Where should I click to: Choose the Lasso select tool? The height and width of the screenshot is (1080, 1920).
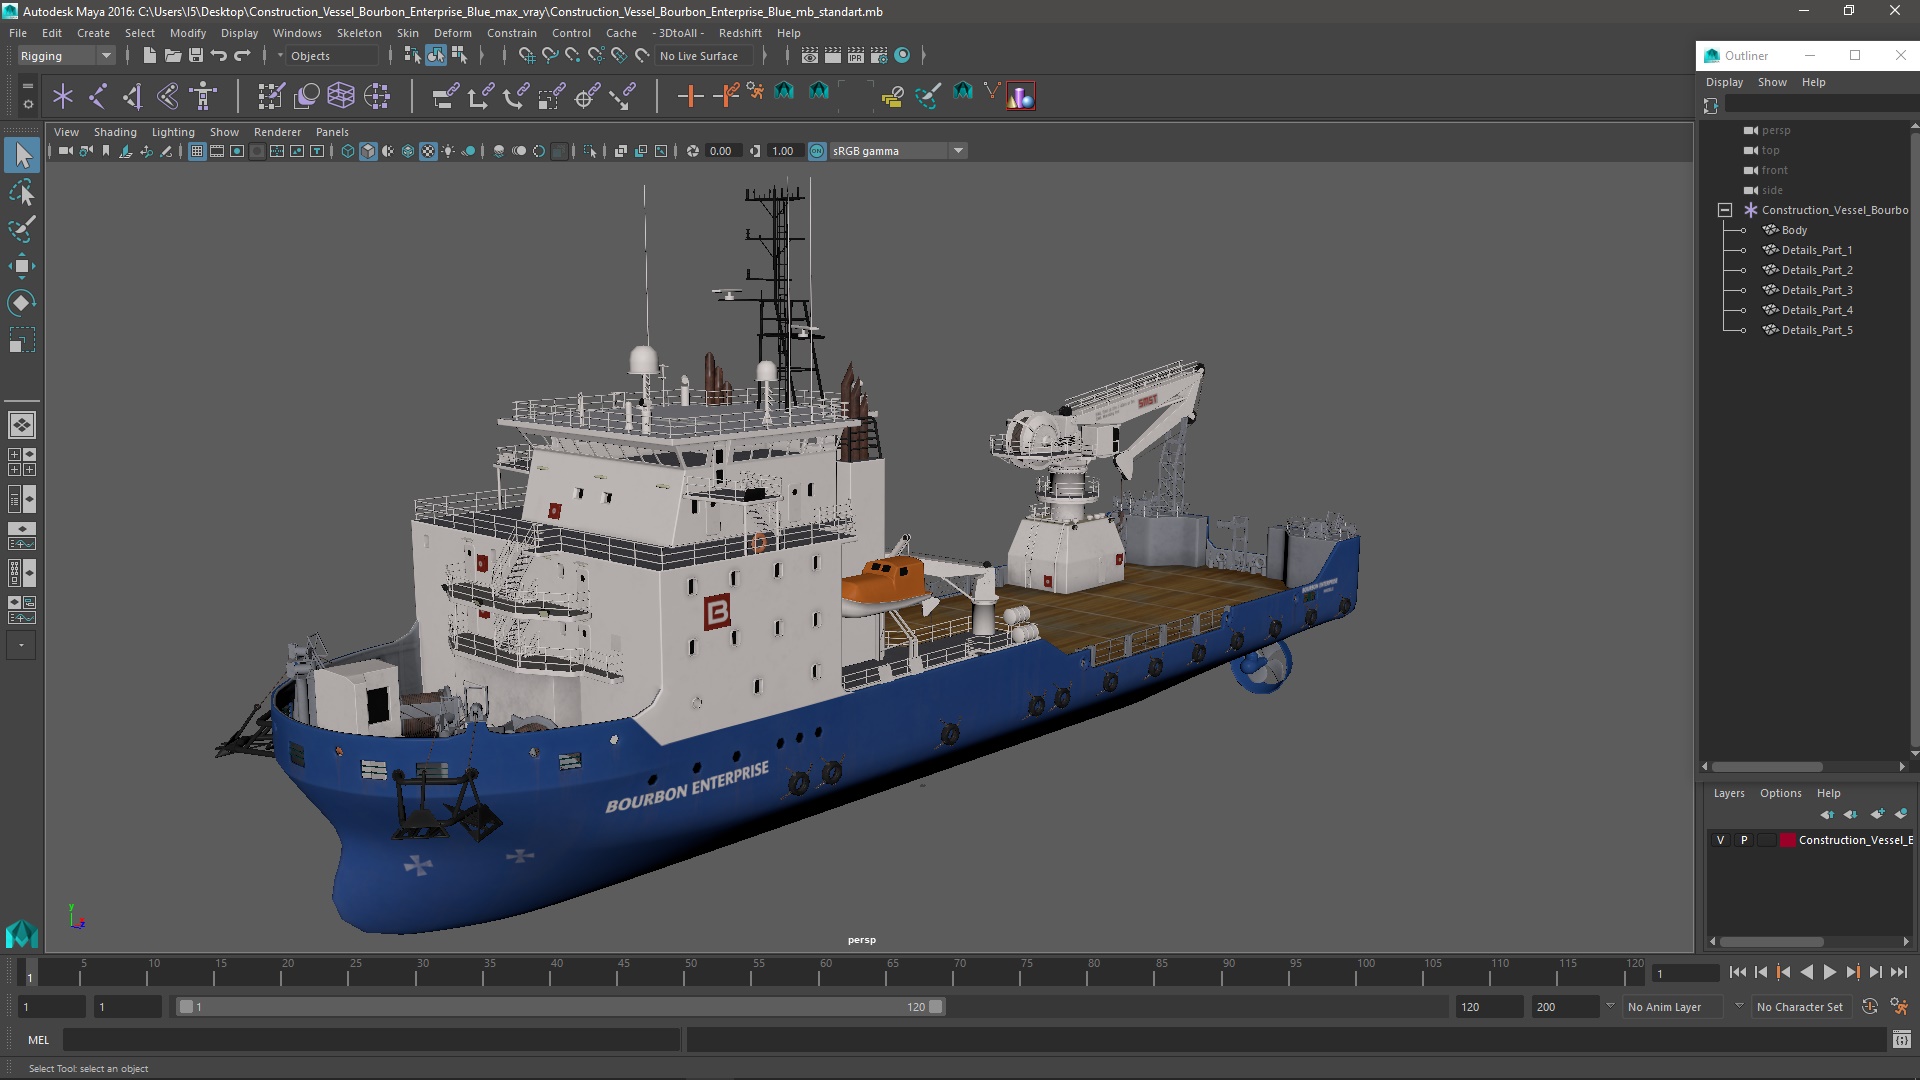pyautogui.click(x=22, y=192)
